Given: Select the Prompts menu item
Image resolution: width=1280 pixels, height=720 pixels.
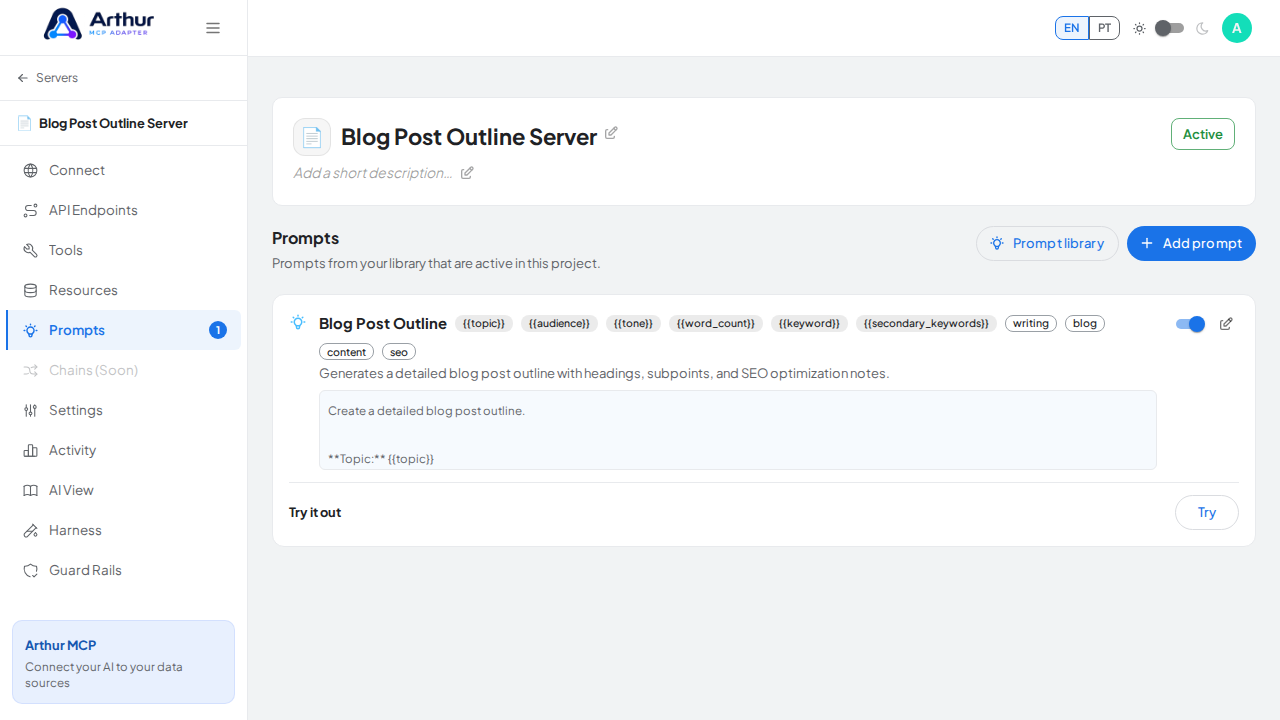Looking at the screenshot, I should (x=123, y=330).
